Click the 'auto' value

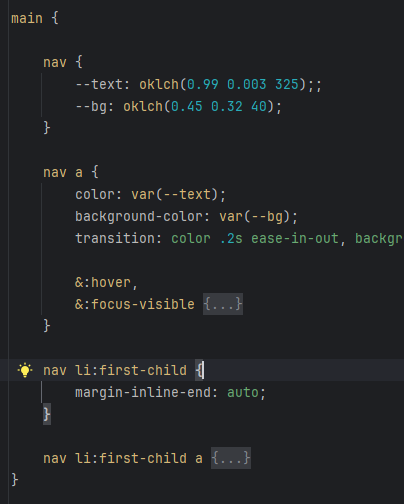tap(243, 393)
